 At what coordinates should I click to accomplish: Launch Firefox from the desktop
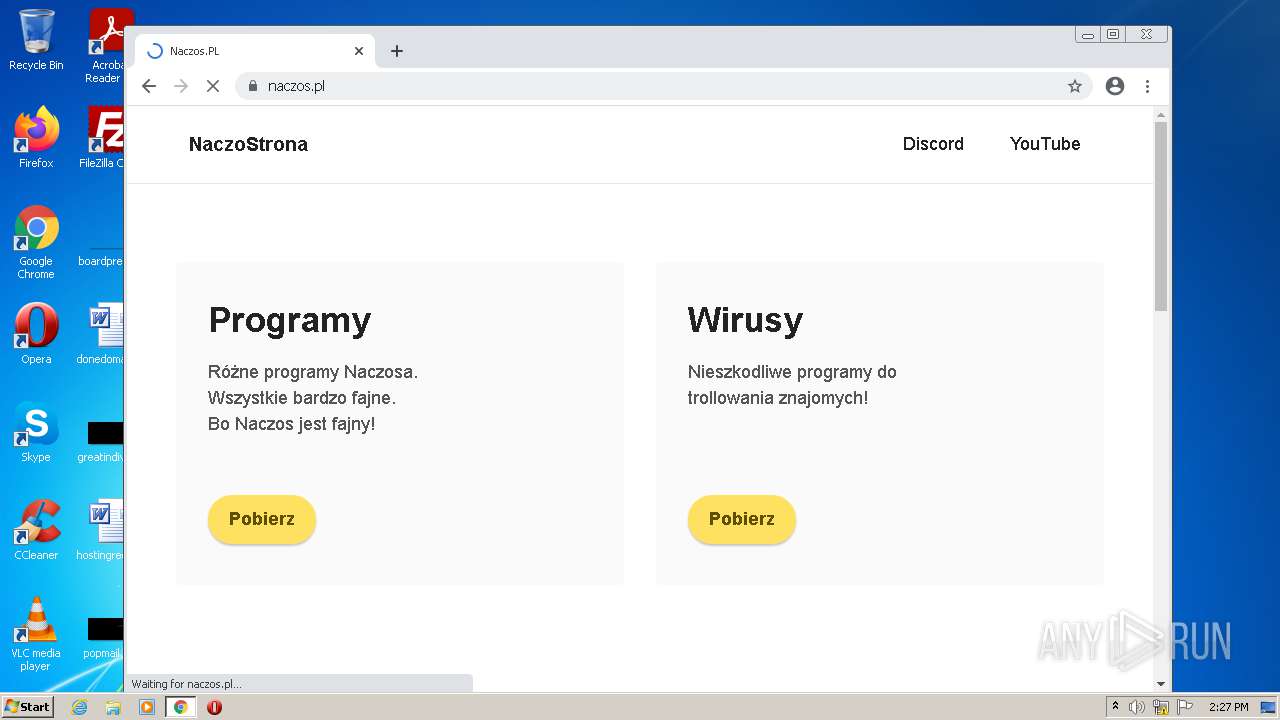pyautogui.click(x=36, y=137)
